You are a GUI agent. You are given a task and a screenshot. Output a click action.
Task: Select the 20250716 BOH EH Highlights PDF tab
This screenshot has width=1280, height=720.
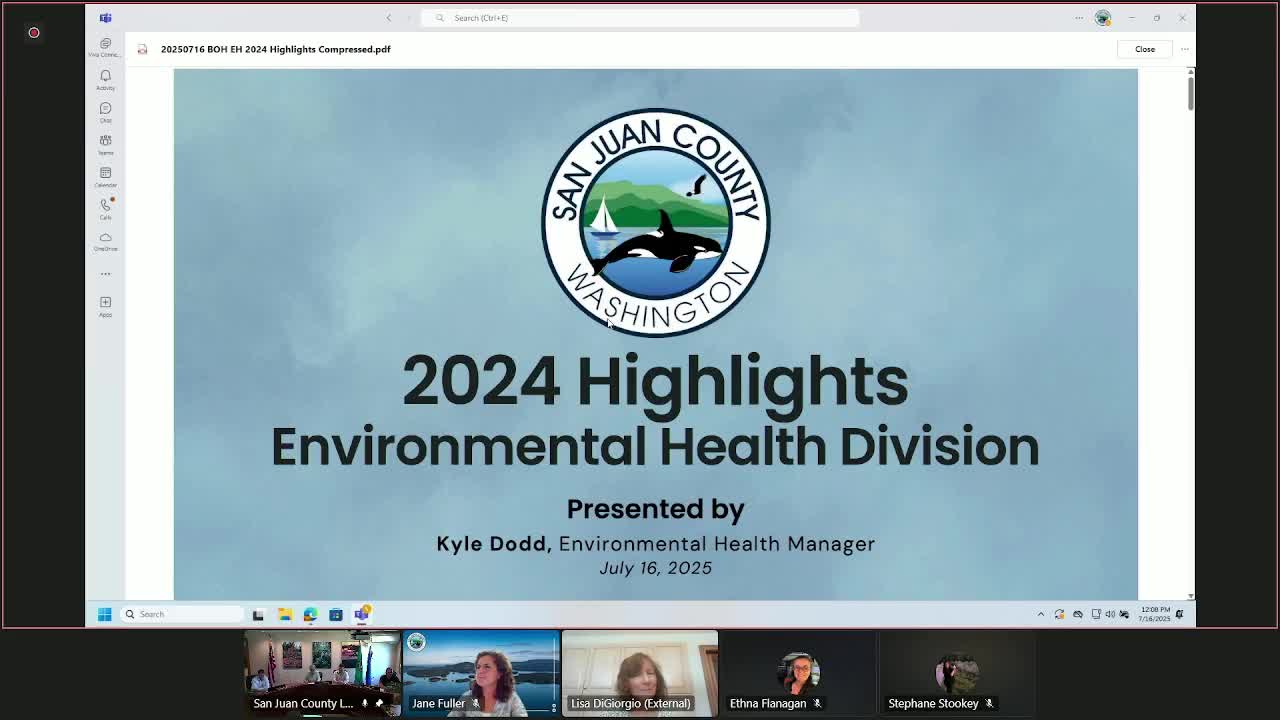point(276,48)
